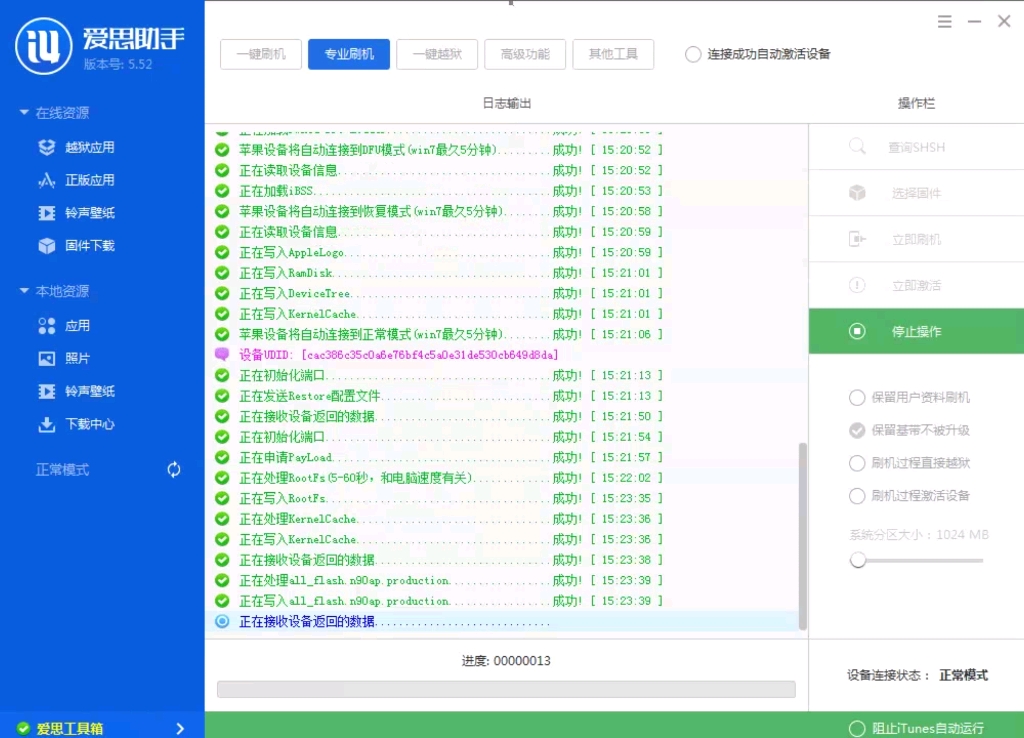
Task: Click the log output scrollbar
Action: click(803, 536)
